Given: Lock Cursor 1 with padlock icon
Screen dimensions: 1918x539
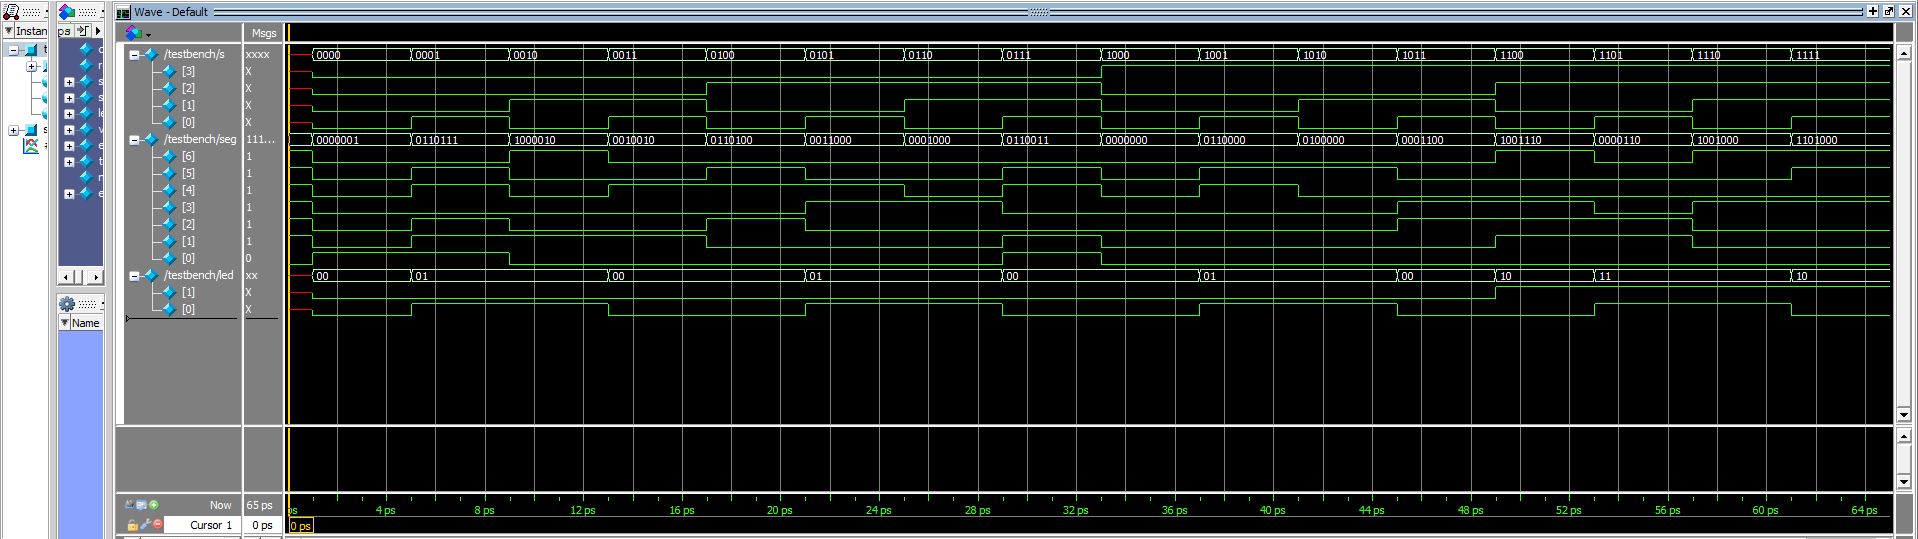Looking at the screenshot, I should point(132,525).
